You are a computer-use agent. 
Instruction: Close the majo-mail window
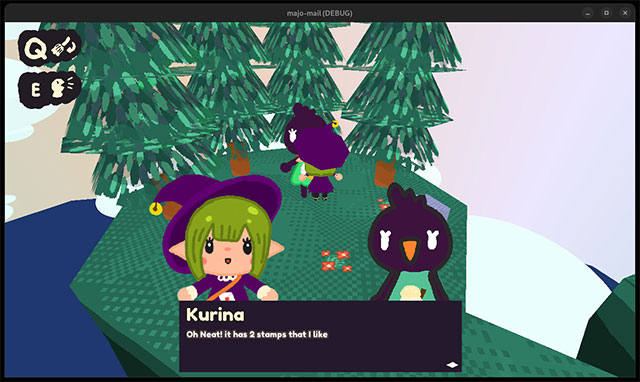click(625, 13)
